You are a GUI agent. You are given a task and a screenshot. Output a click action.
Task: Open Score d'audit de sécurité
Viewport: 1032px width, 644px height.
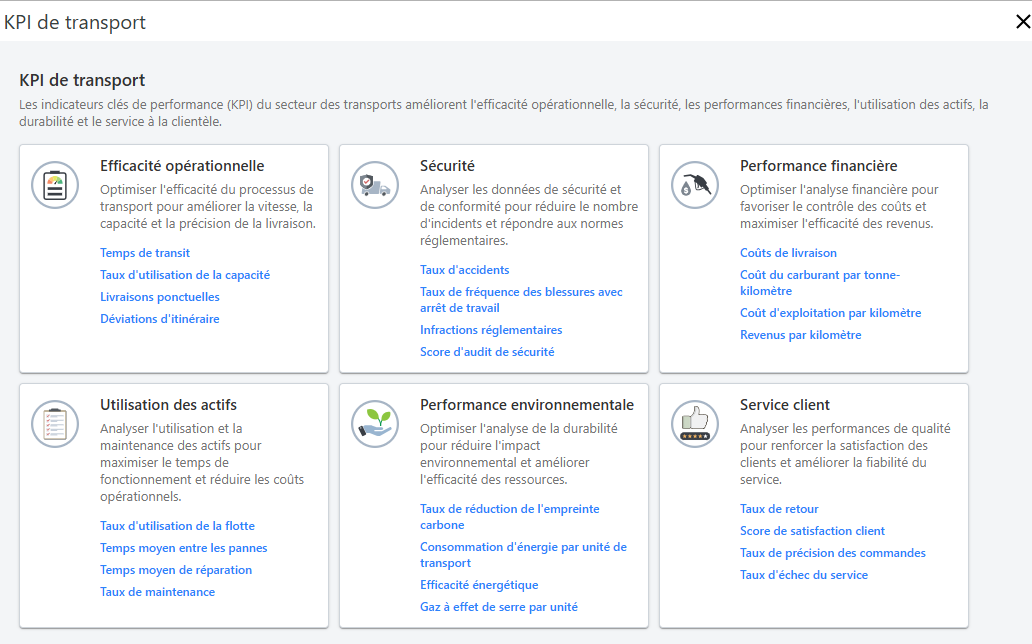pyautogui.click(x=487, y=352)
